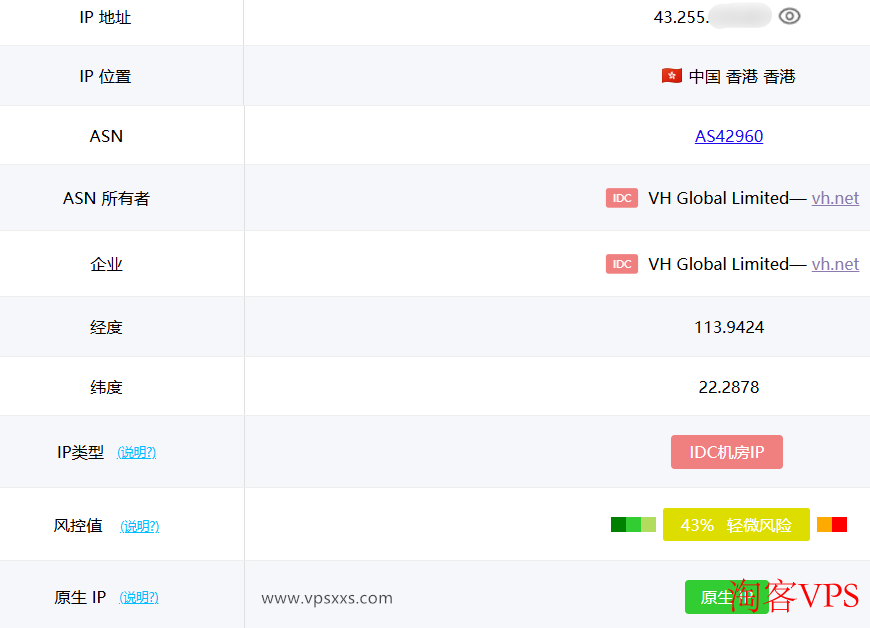Screen dimensions: 870x628
Task: Click the flag icon before 中国 香港
Action: [x=671, y=76]
